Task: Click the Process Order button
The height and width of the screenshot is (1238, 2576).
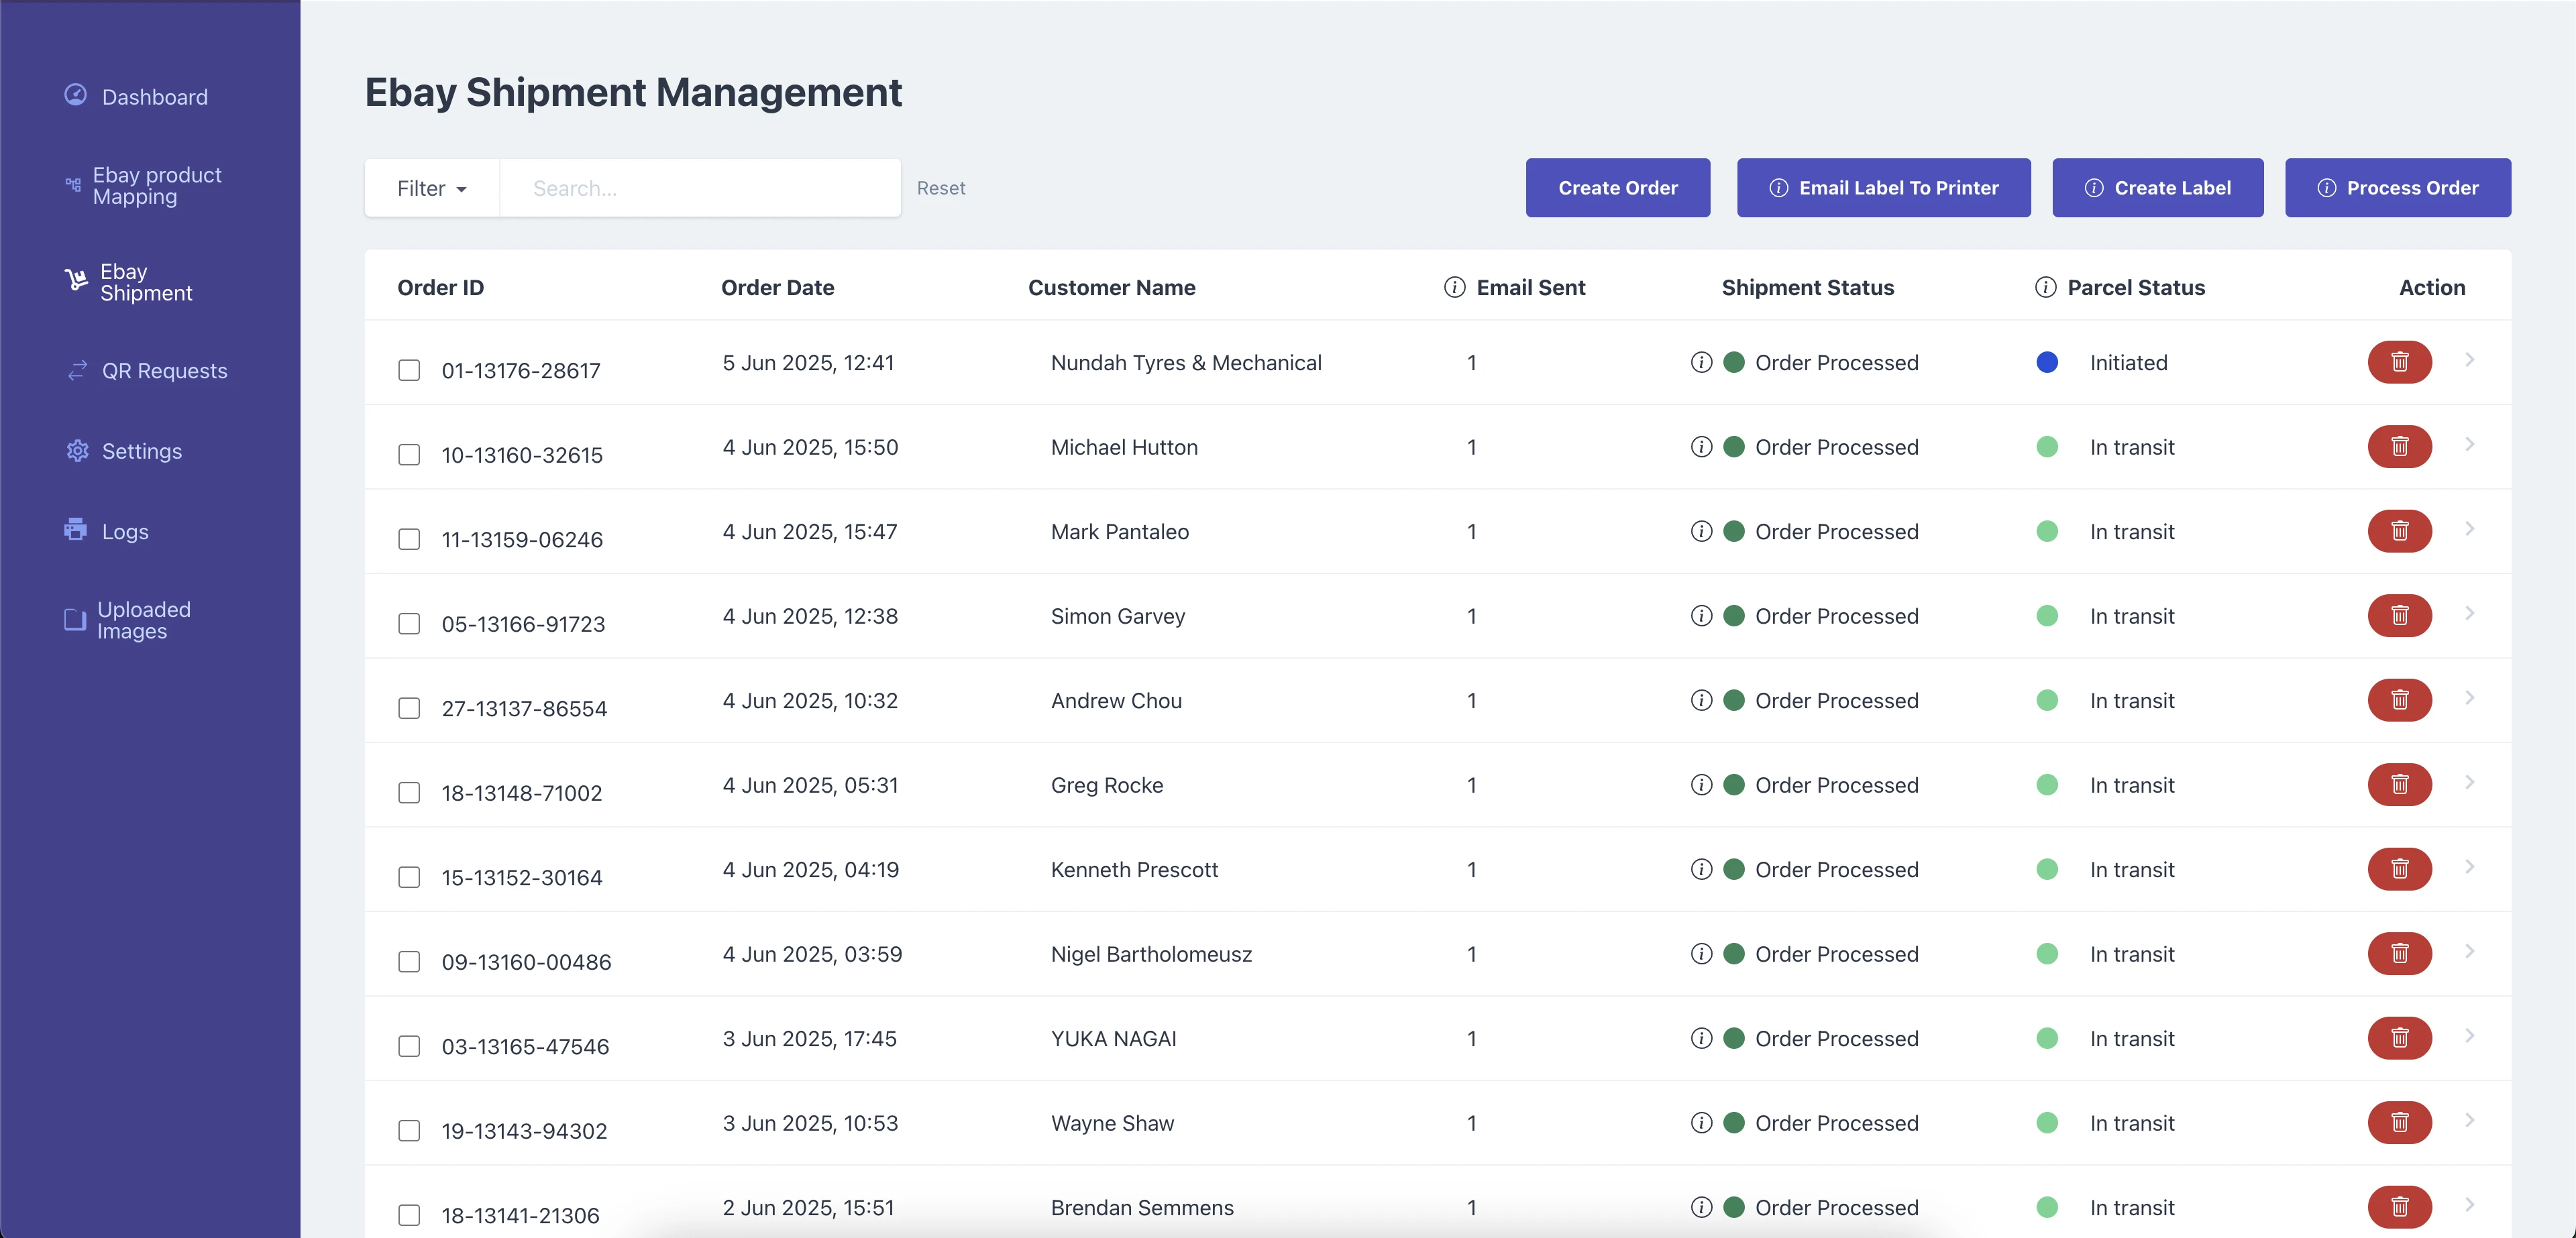Action: click(x=2397, y=187)
